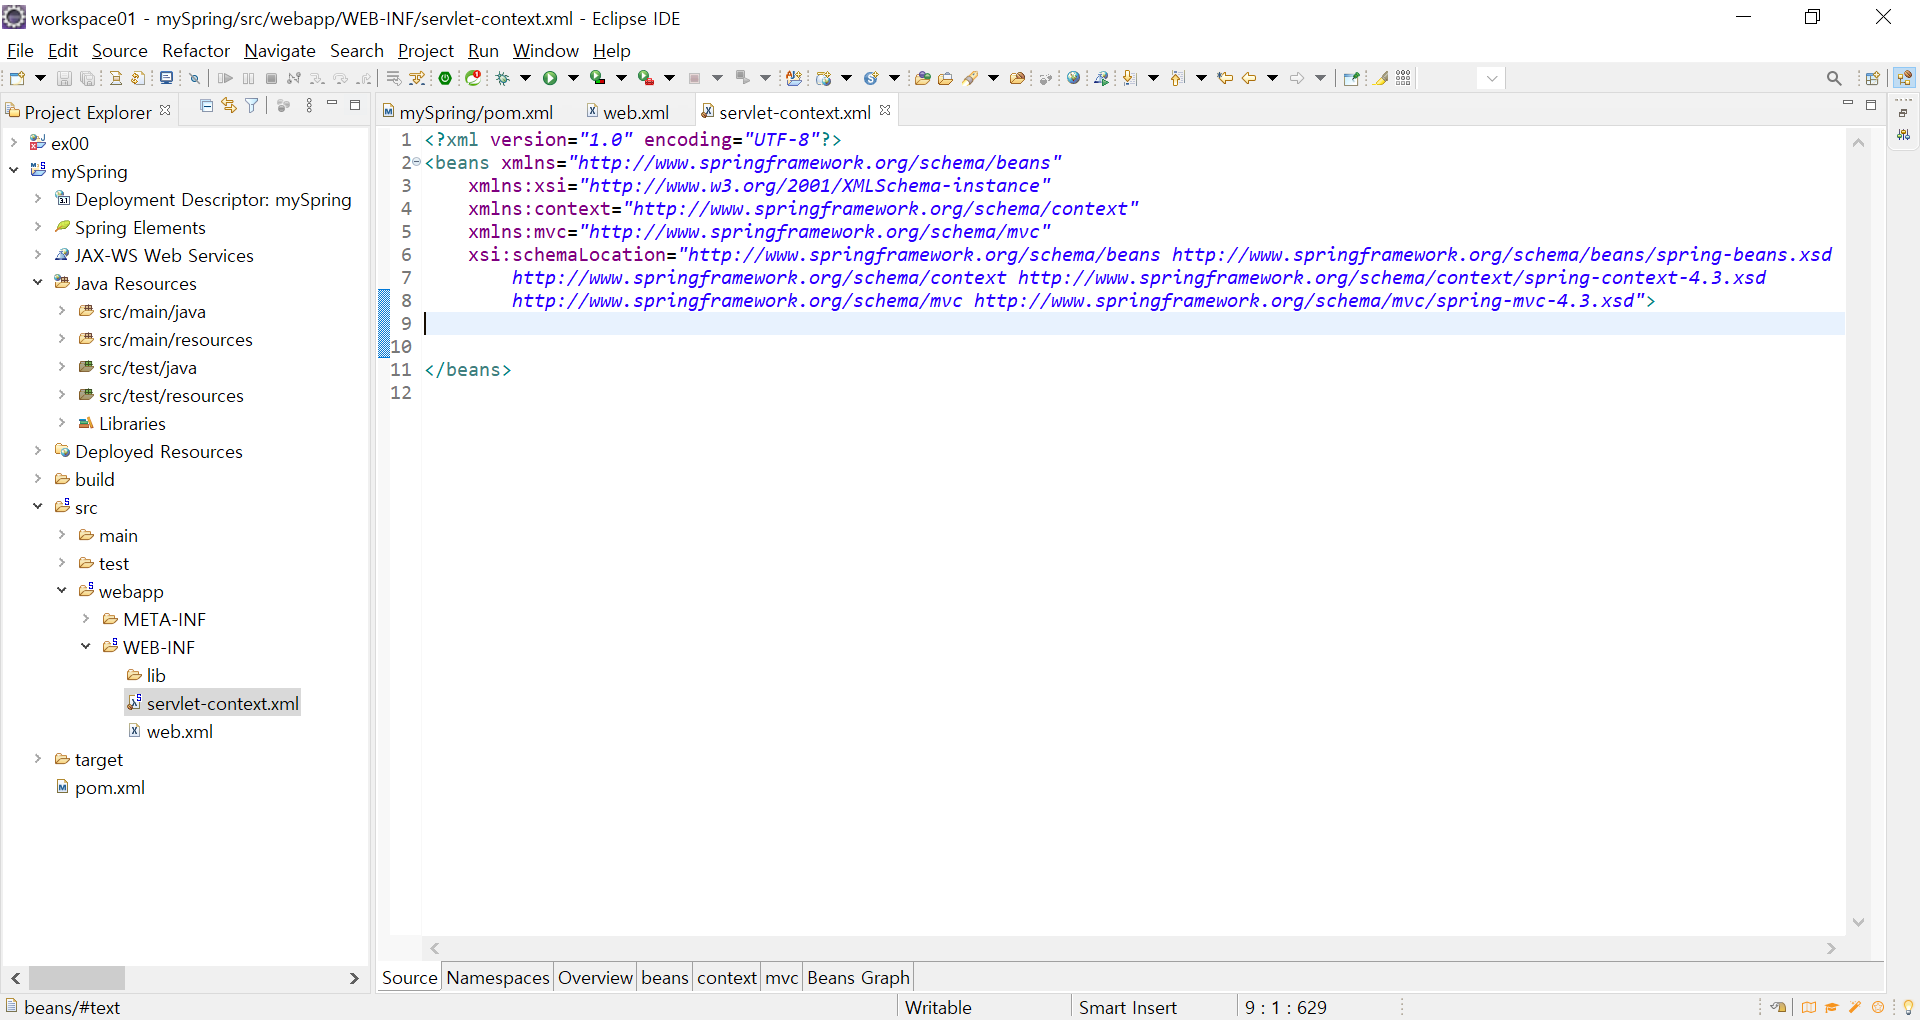Image resolution: width=1920 pixels, height=1020 pixels.
Task: Open the Navigate menu
Action: [x=280, y=50]
